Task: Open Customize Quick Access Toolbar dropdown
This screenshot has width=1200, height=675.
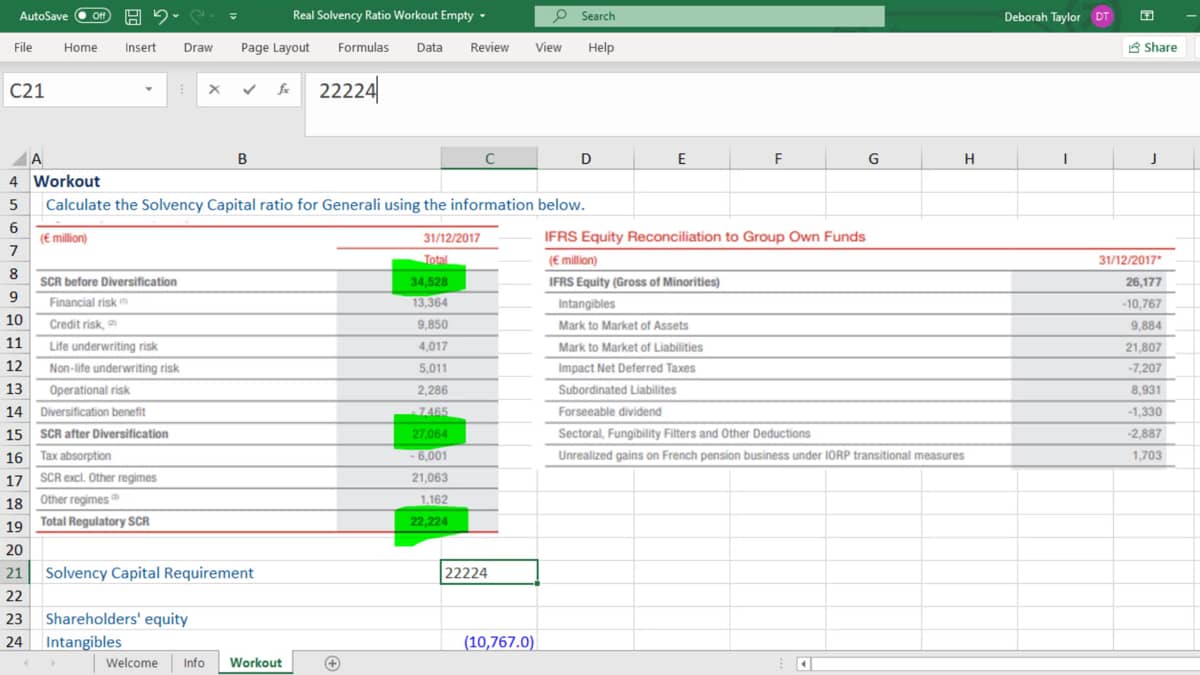Action: coord(232,16)
